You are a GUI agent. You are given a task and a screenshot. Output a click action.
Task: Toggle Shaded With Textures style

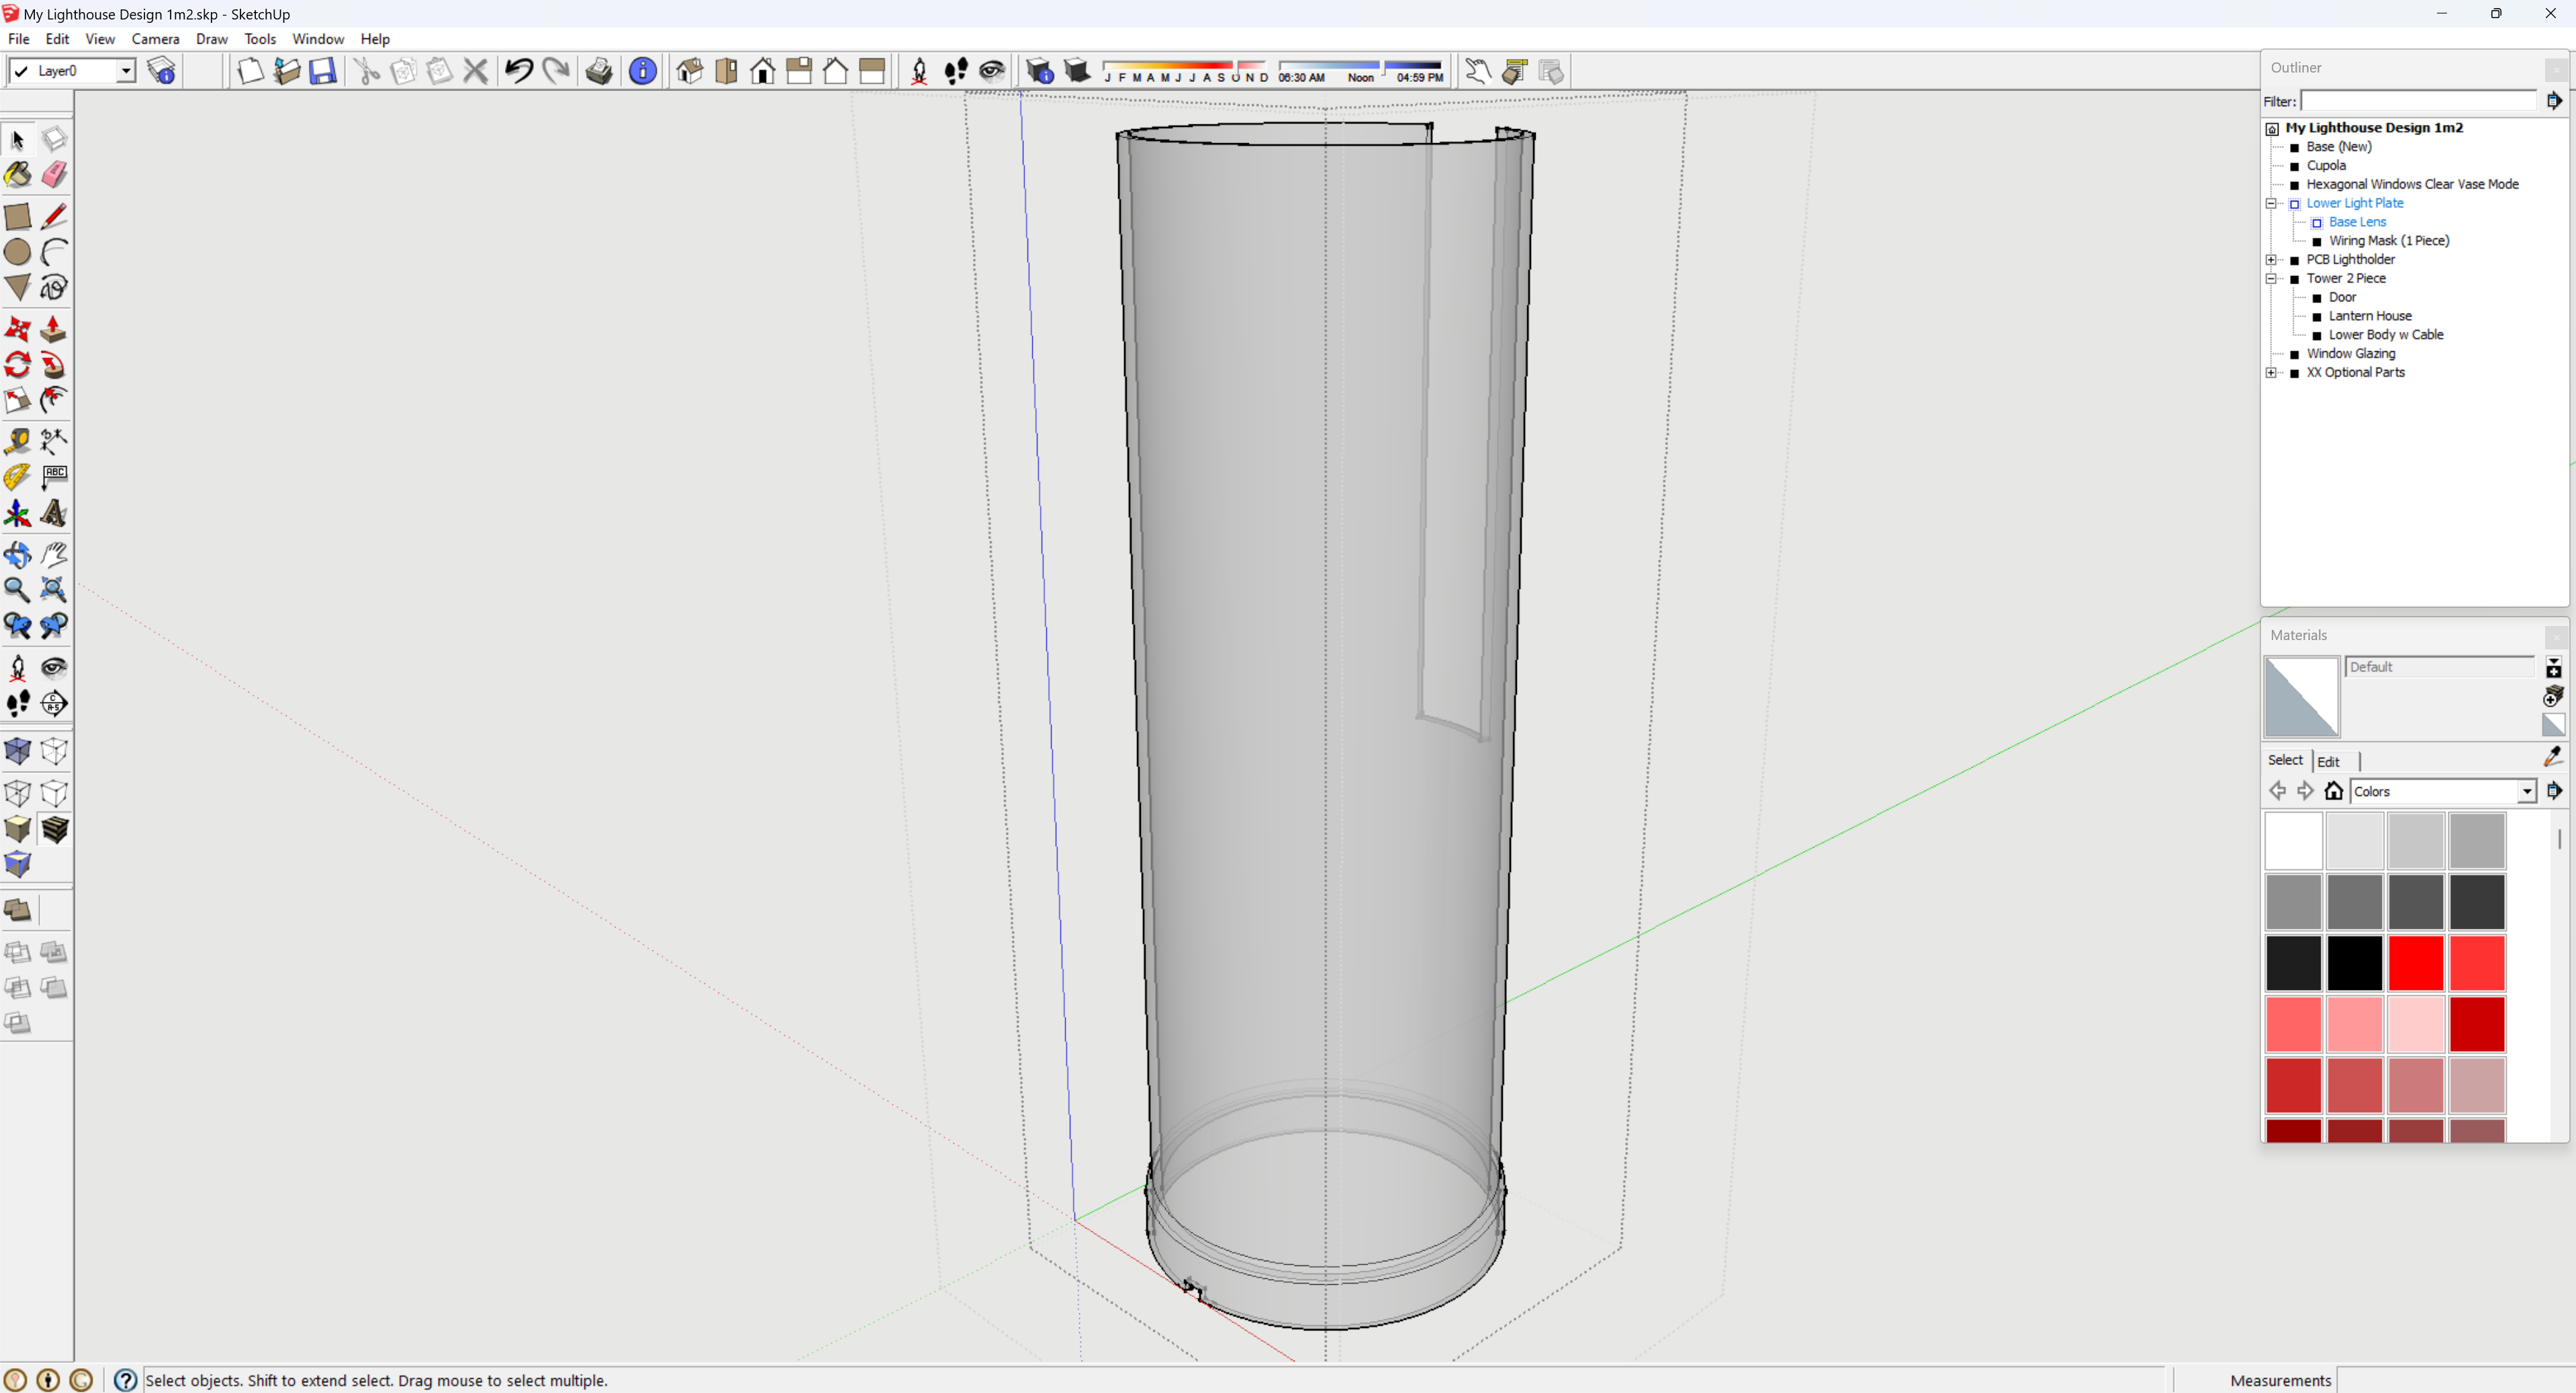pyautogui.click(x=54, y=829)
